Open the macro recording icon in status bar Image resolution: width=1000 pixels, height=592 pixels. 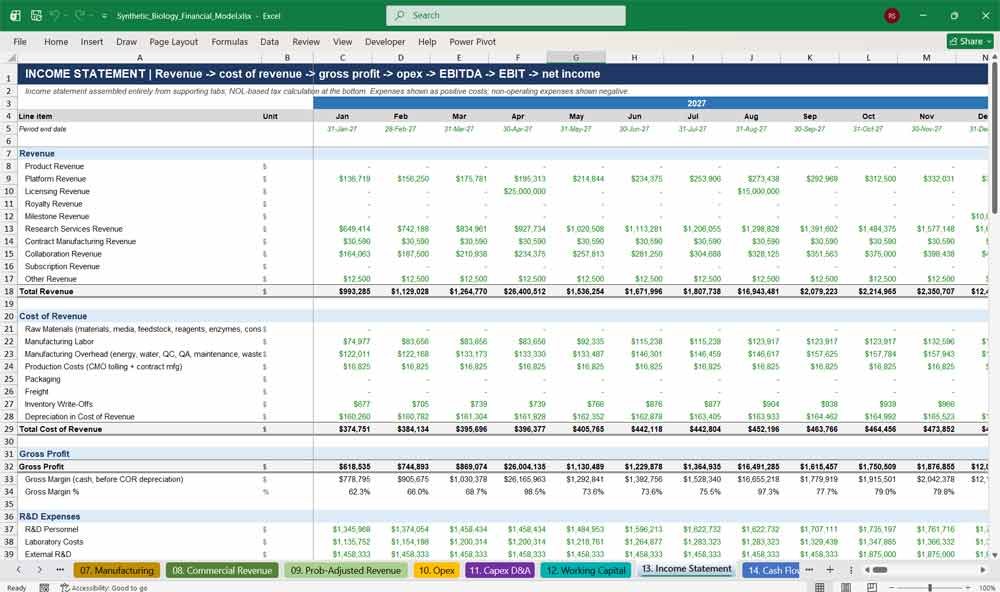click(x=44, y=588)
